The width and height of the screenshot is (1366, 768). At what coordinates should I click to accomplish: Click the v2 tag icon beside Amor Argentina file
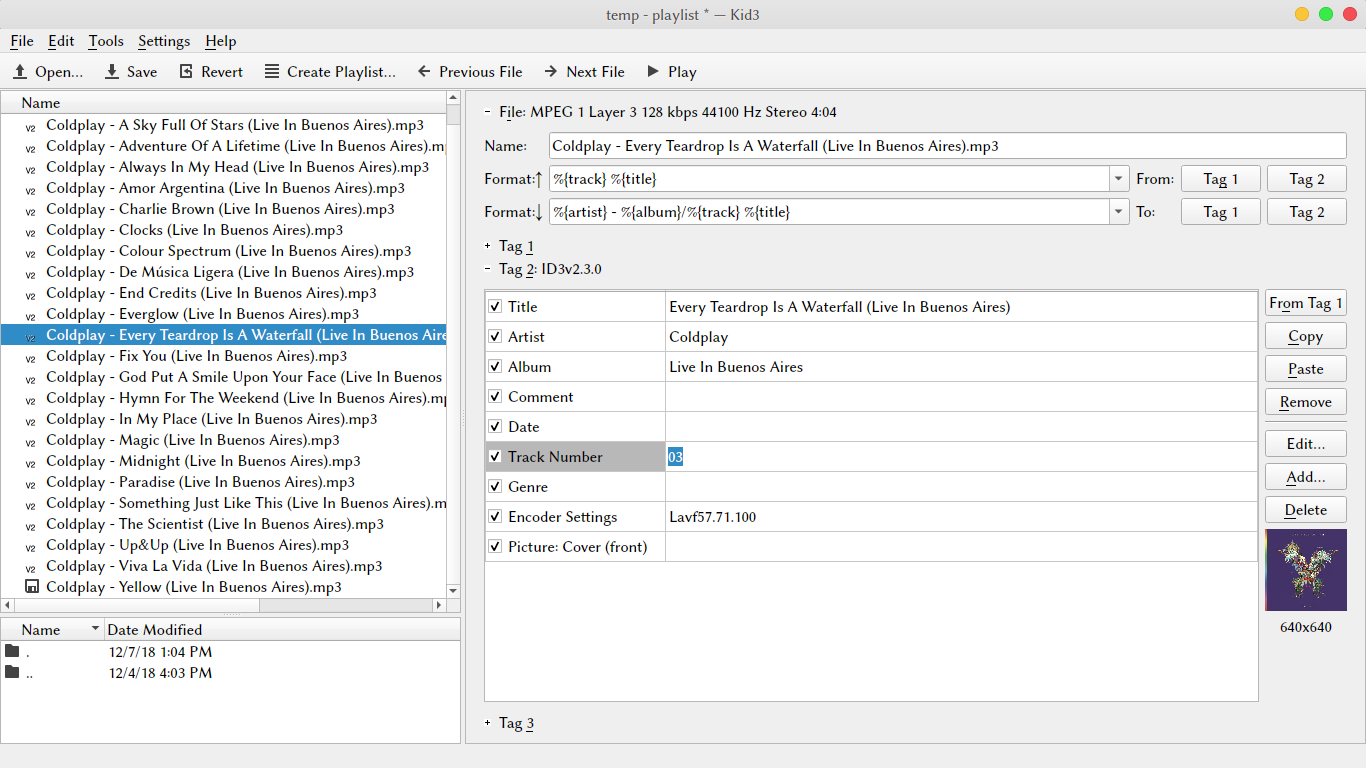(31, 190)
